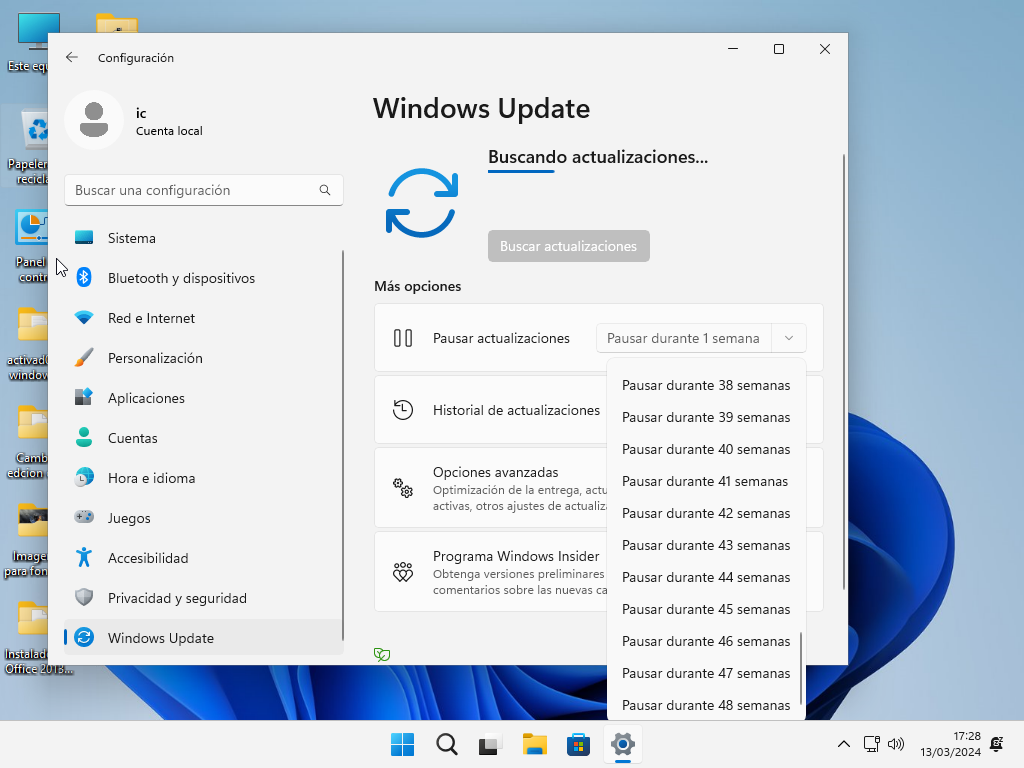
Task: Choose Pausar durante 41 semanas
Action: click(x=706, y=481)
